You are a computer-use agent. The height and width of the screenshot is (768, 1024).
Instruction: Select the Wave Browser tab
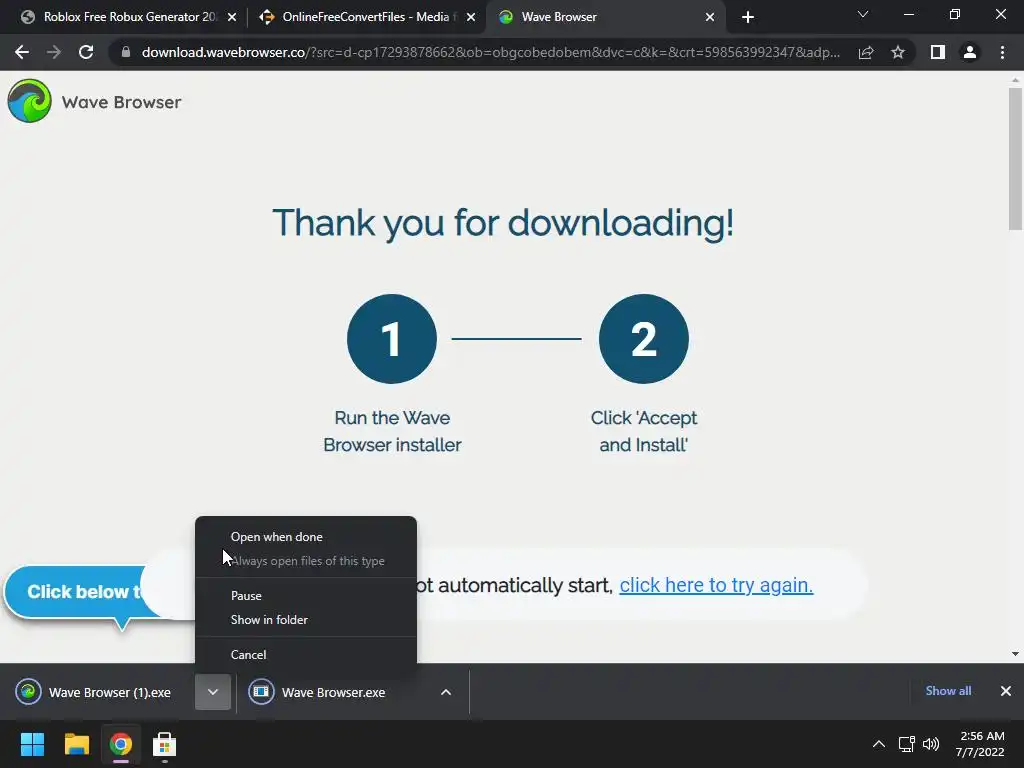coord(604,17)
